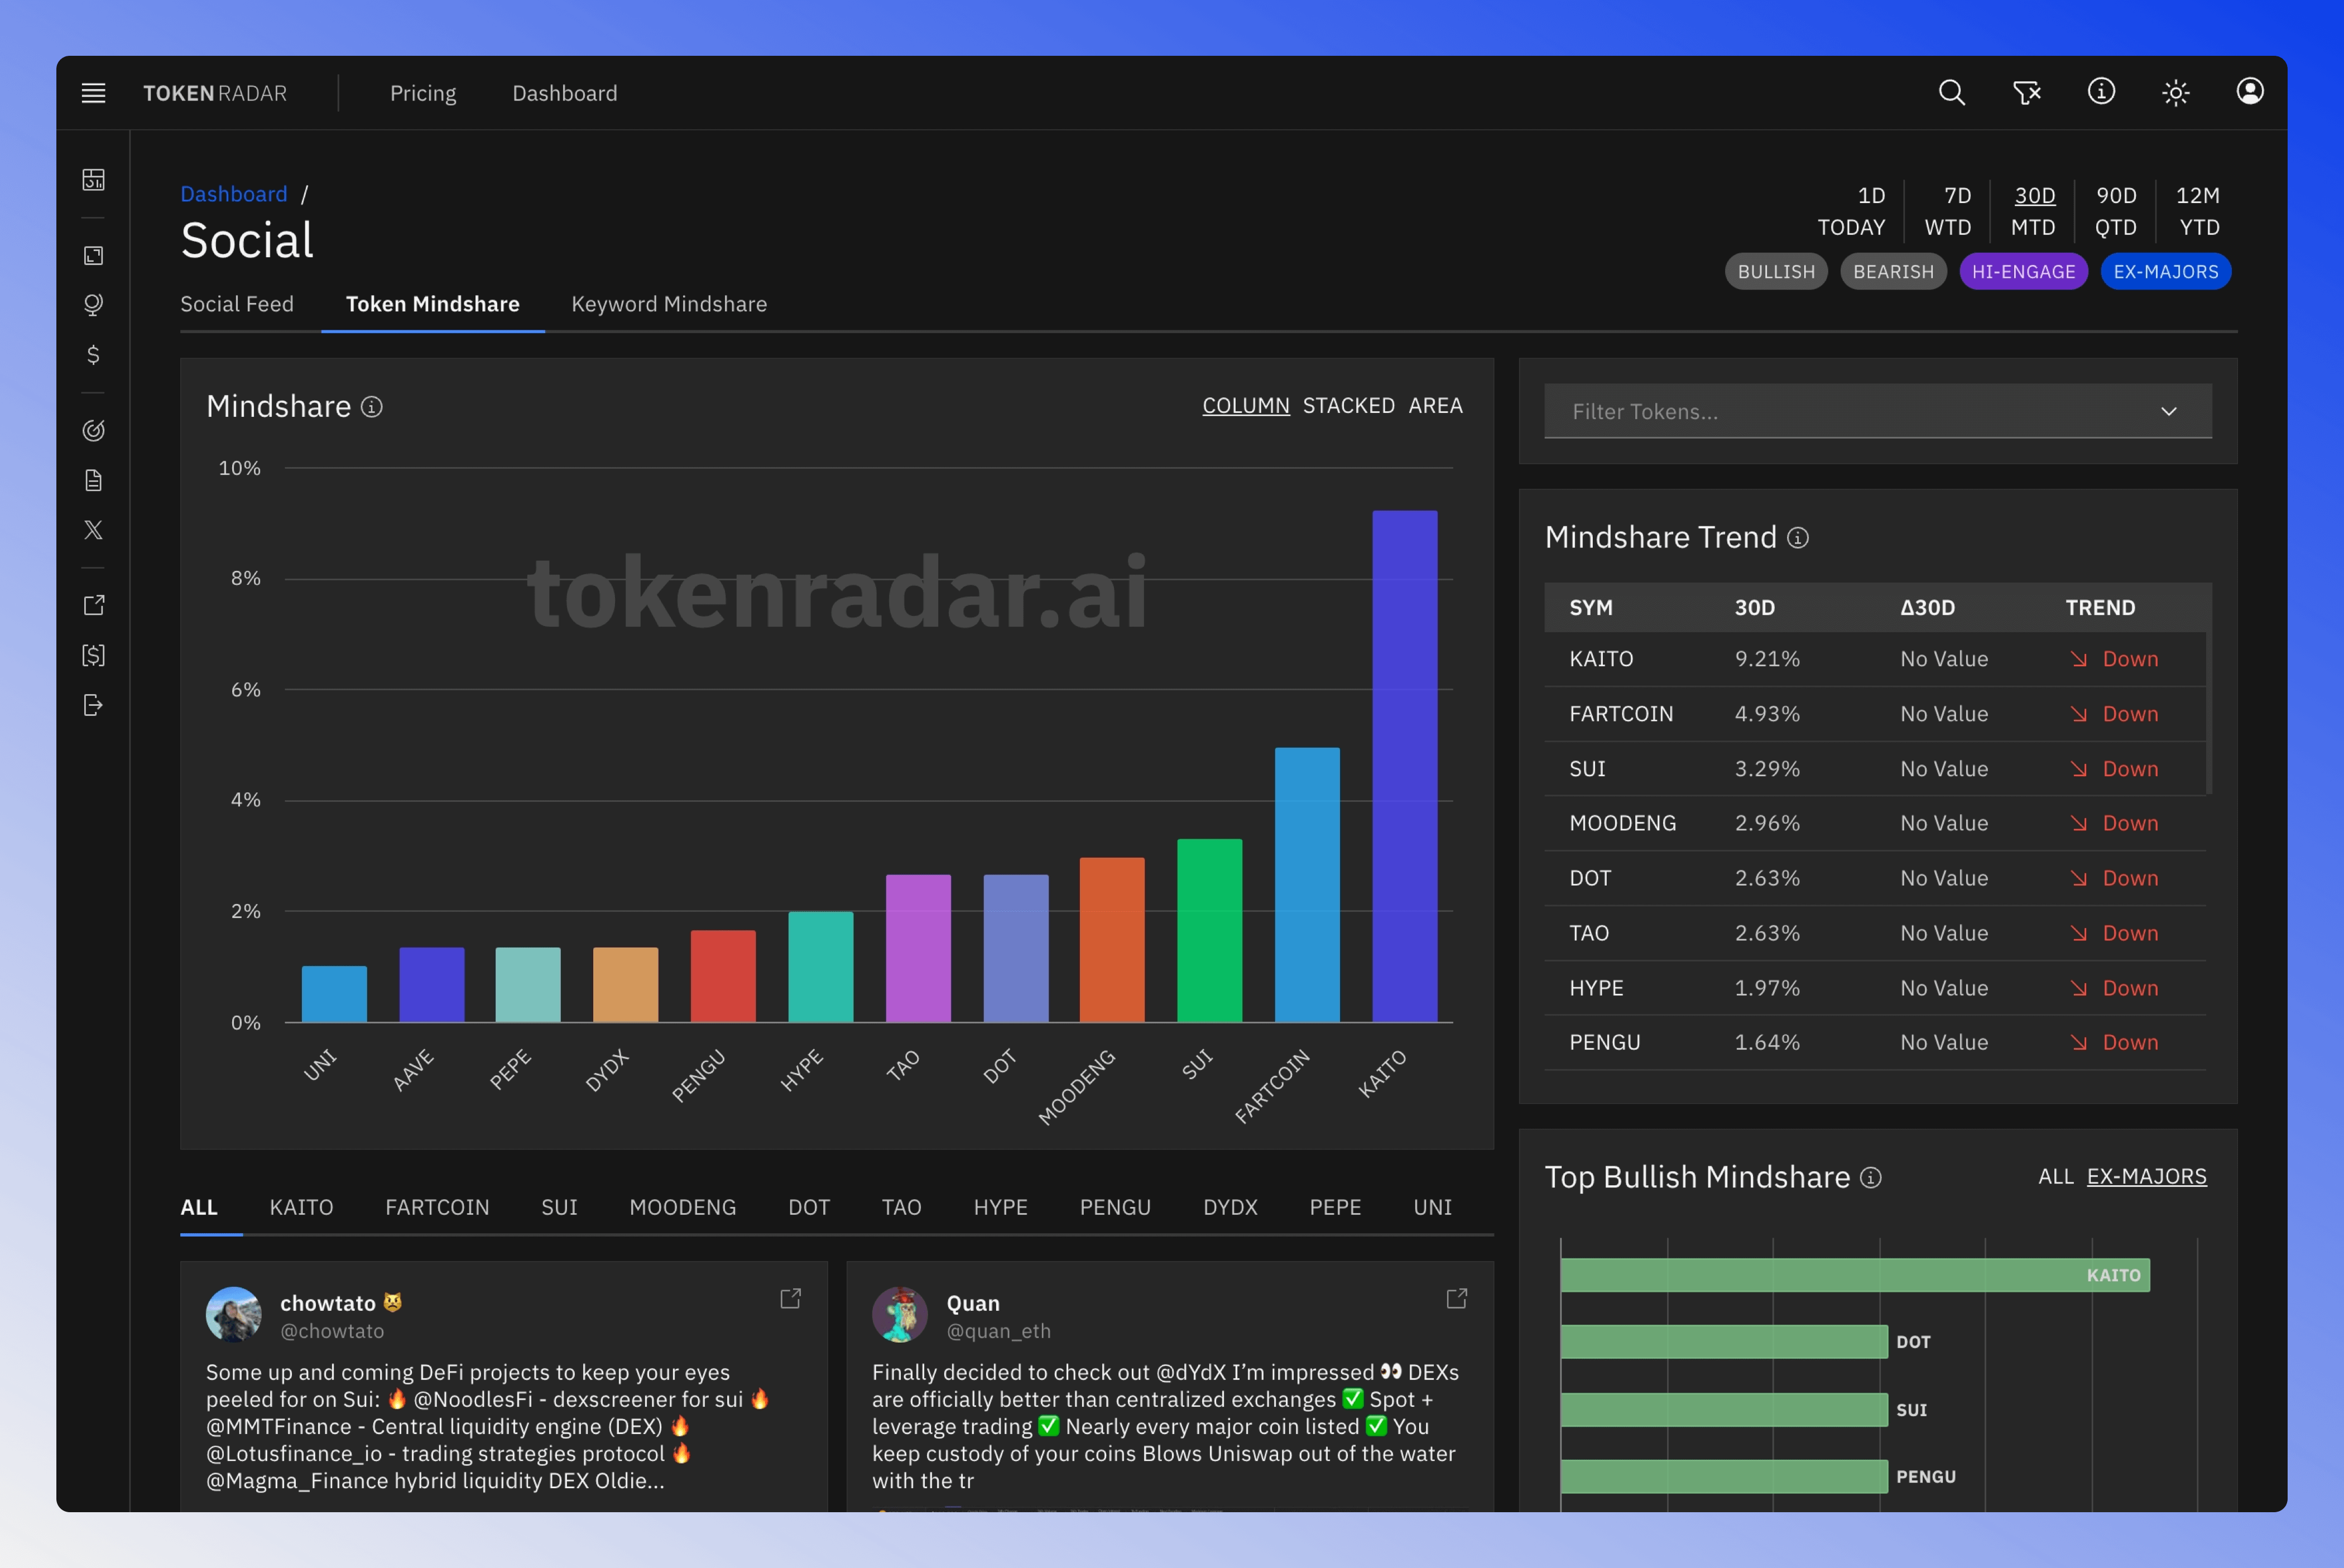Switch to the Social Feed tab
The width and height of the screenshot is (2344, 1568).
pyautogui.click(x=237, y=304)
